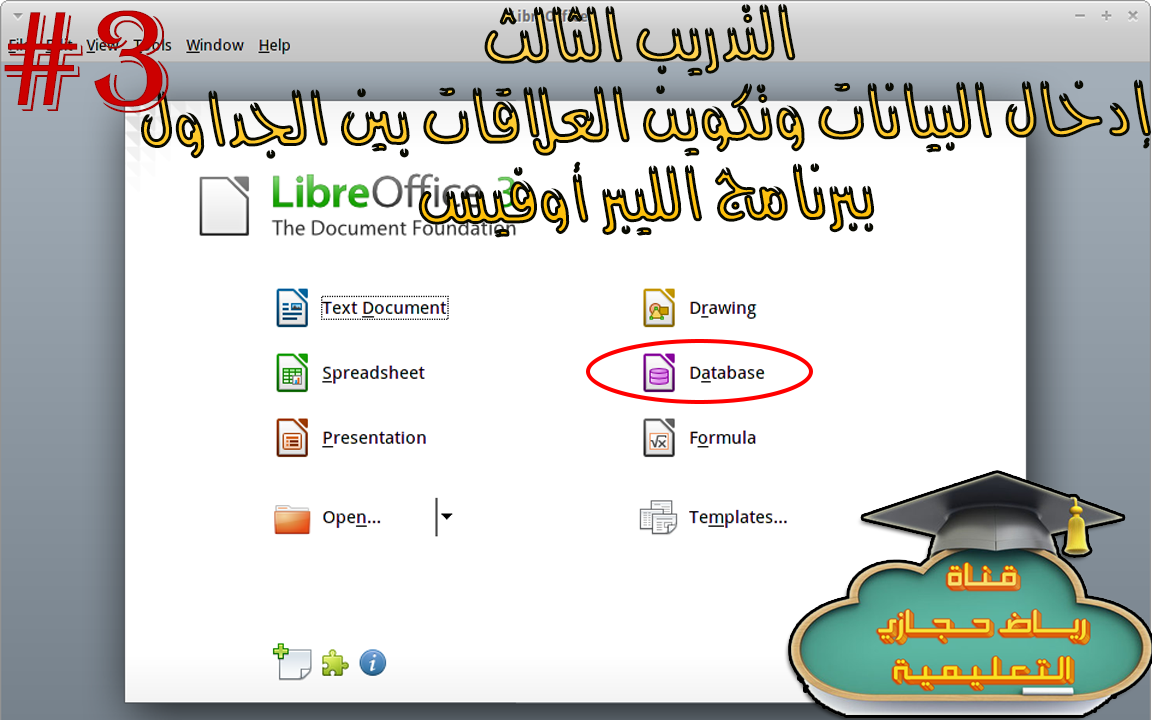1152x720 pixels.
Task: Create a new Spreadsheet
Action: pyautogui.click(x=373, y=372)
